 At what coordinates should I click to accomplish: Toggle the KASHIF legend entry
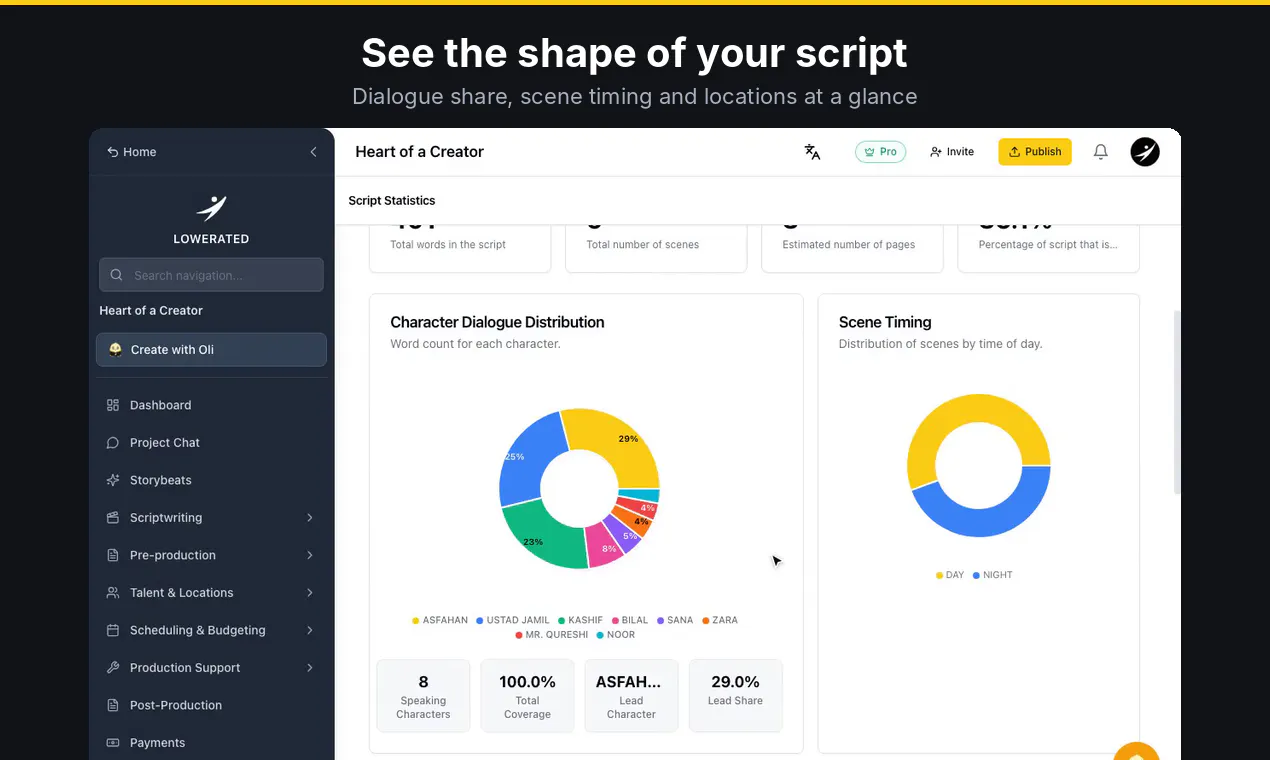[580, 620]
